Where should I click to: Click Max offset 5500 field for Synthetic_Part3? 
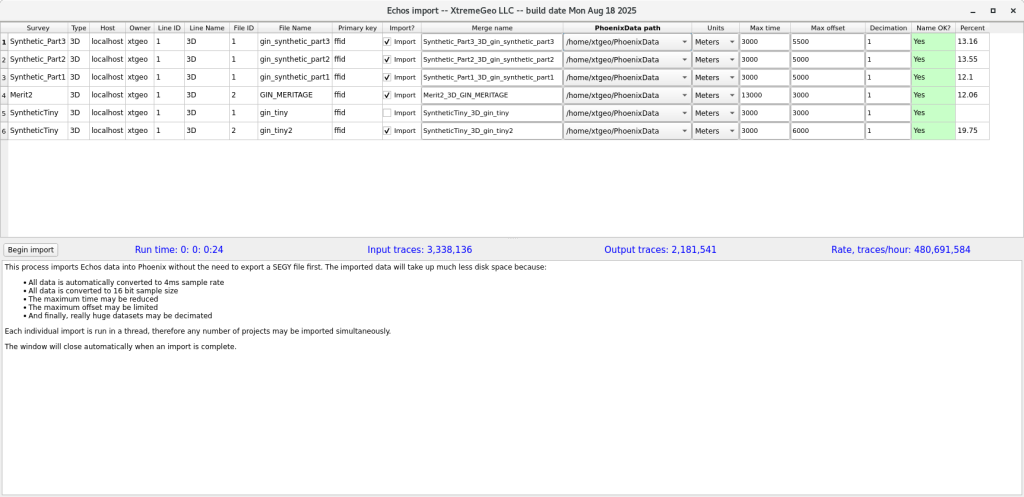click(x=827, y=42)
